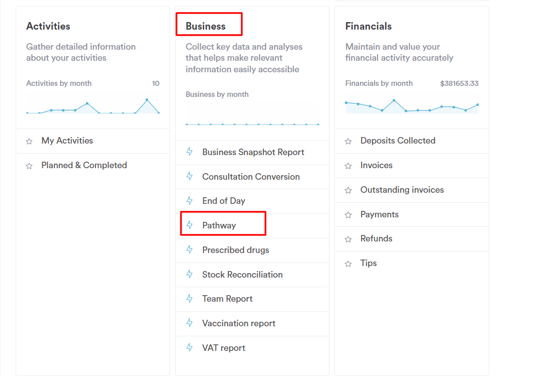Select Stock Reconciliation report

pos(242,275)
